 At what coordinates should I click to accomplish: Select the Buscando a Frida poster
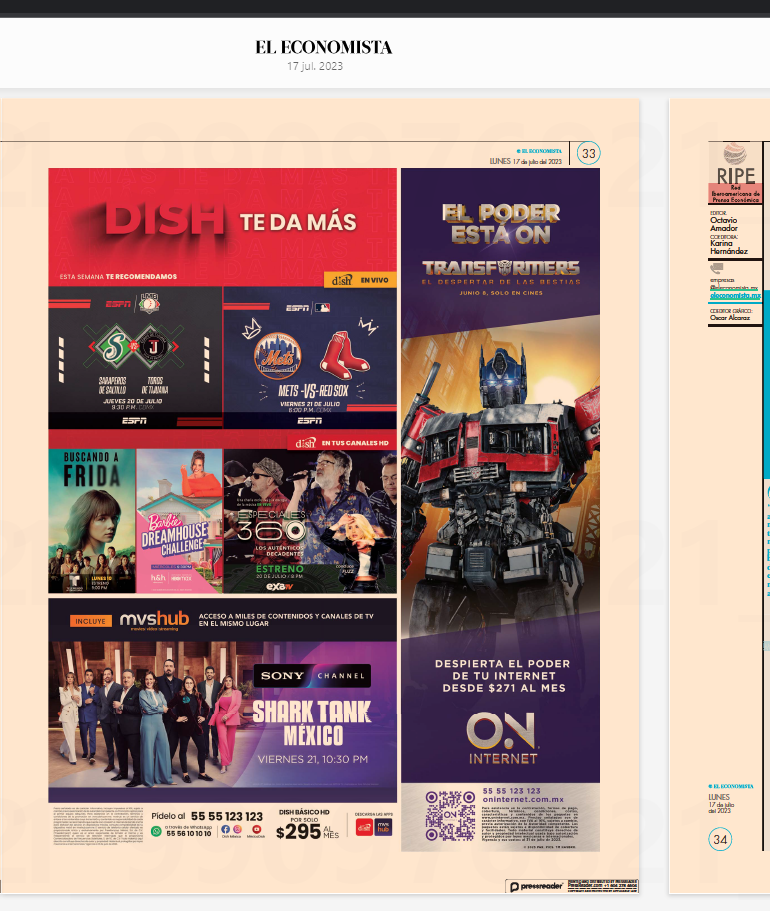91,521
